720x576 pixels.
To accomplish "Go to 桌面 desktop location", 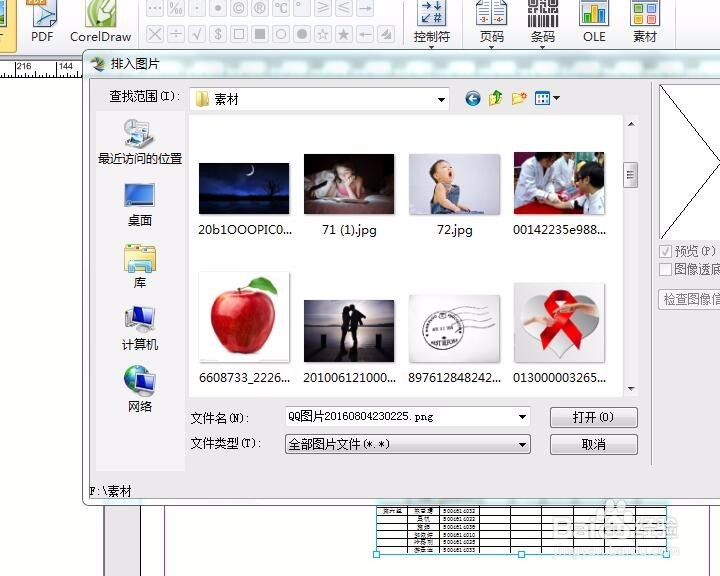I will pos(140,204).
